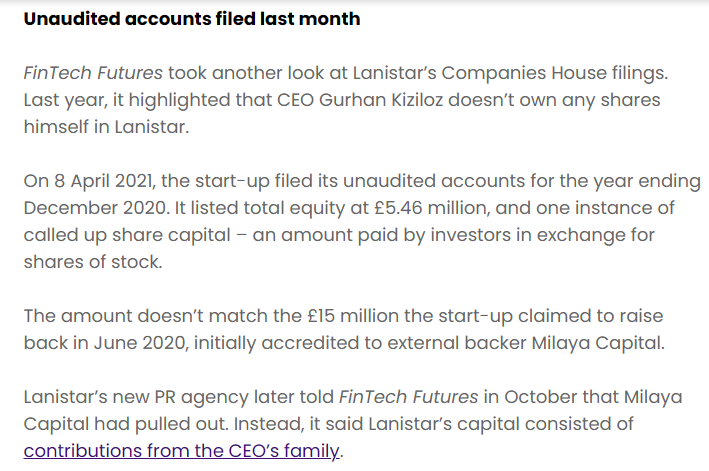Click the words 'Last year, it highlighted'
This screenshot has width=709, height=471.
(x=127, y=100)
